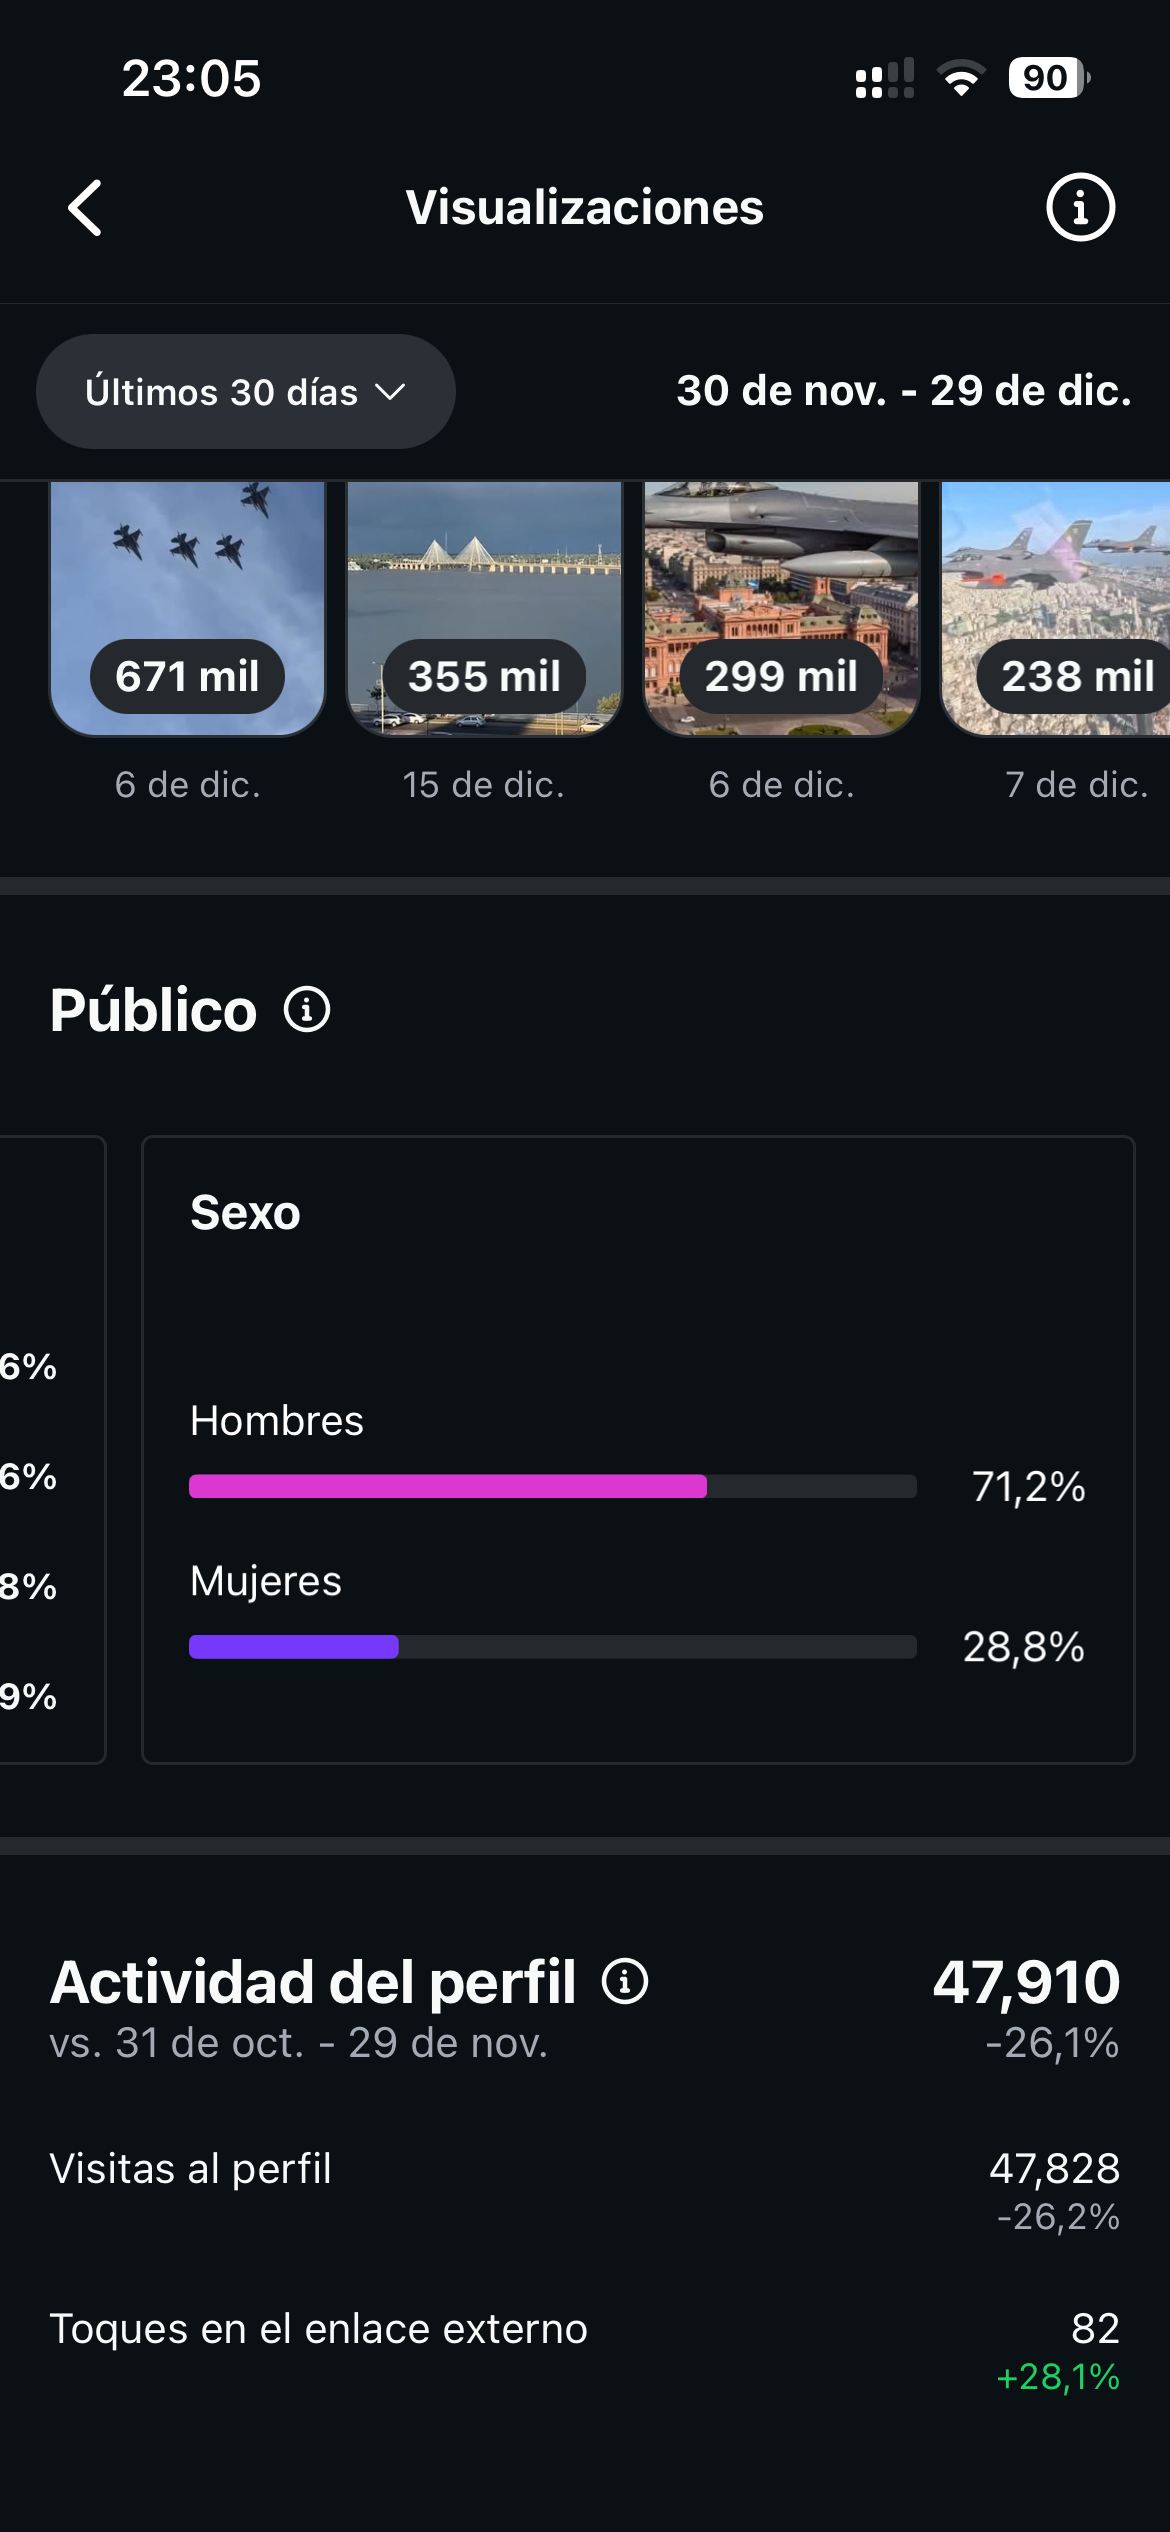Image resolution: width=1170 pixels, height=2532 pixels.
Task: Tap info icon beside Actividad del perfil
Action: (625, 1981)
